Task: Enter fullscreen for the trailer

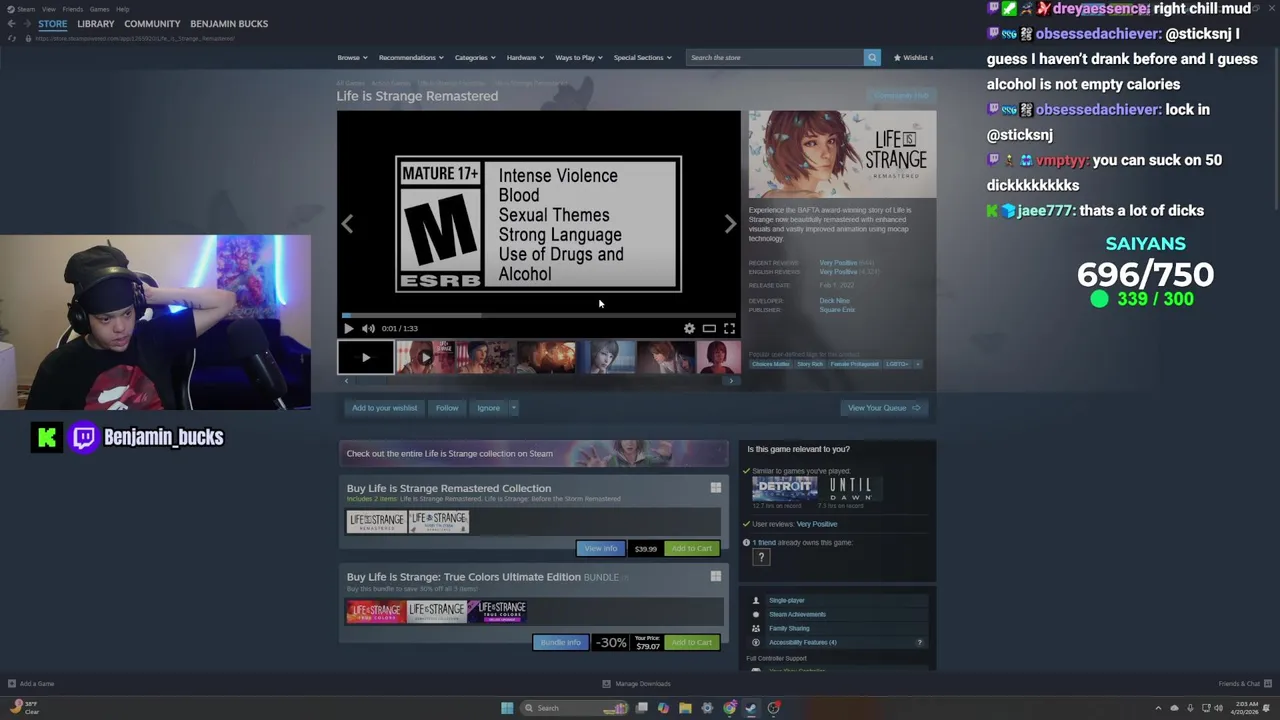Action: (x=729, y=328)
